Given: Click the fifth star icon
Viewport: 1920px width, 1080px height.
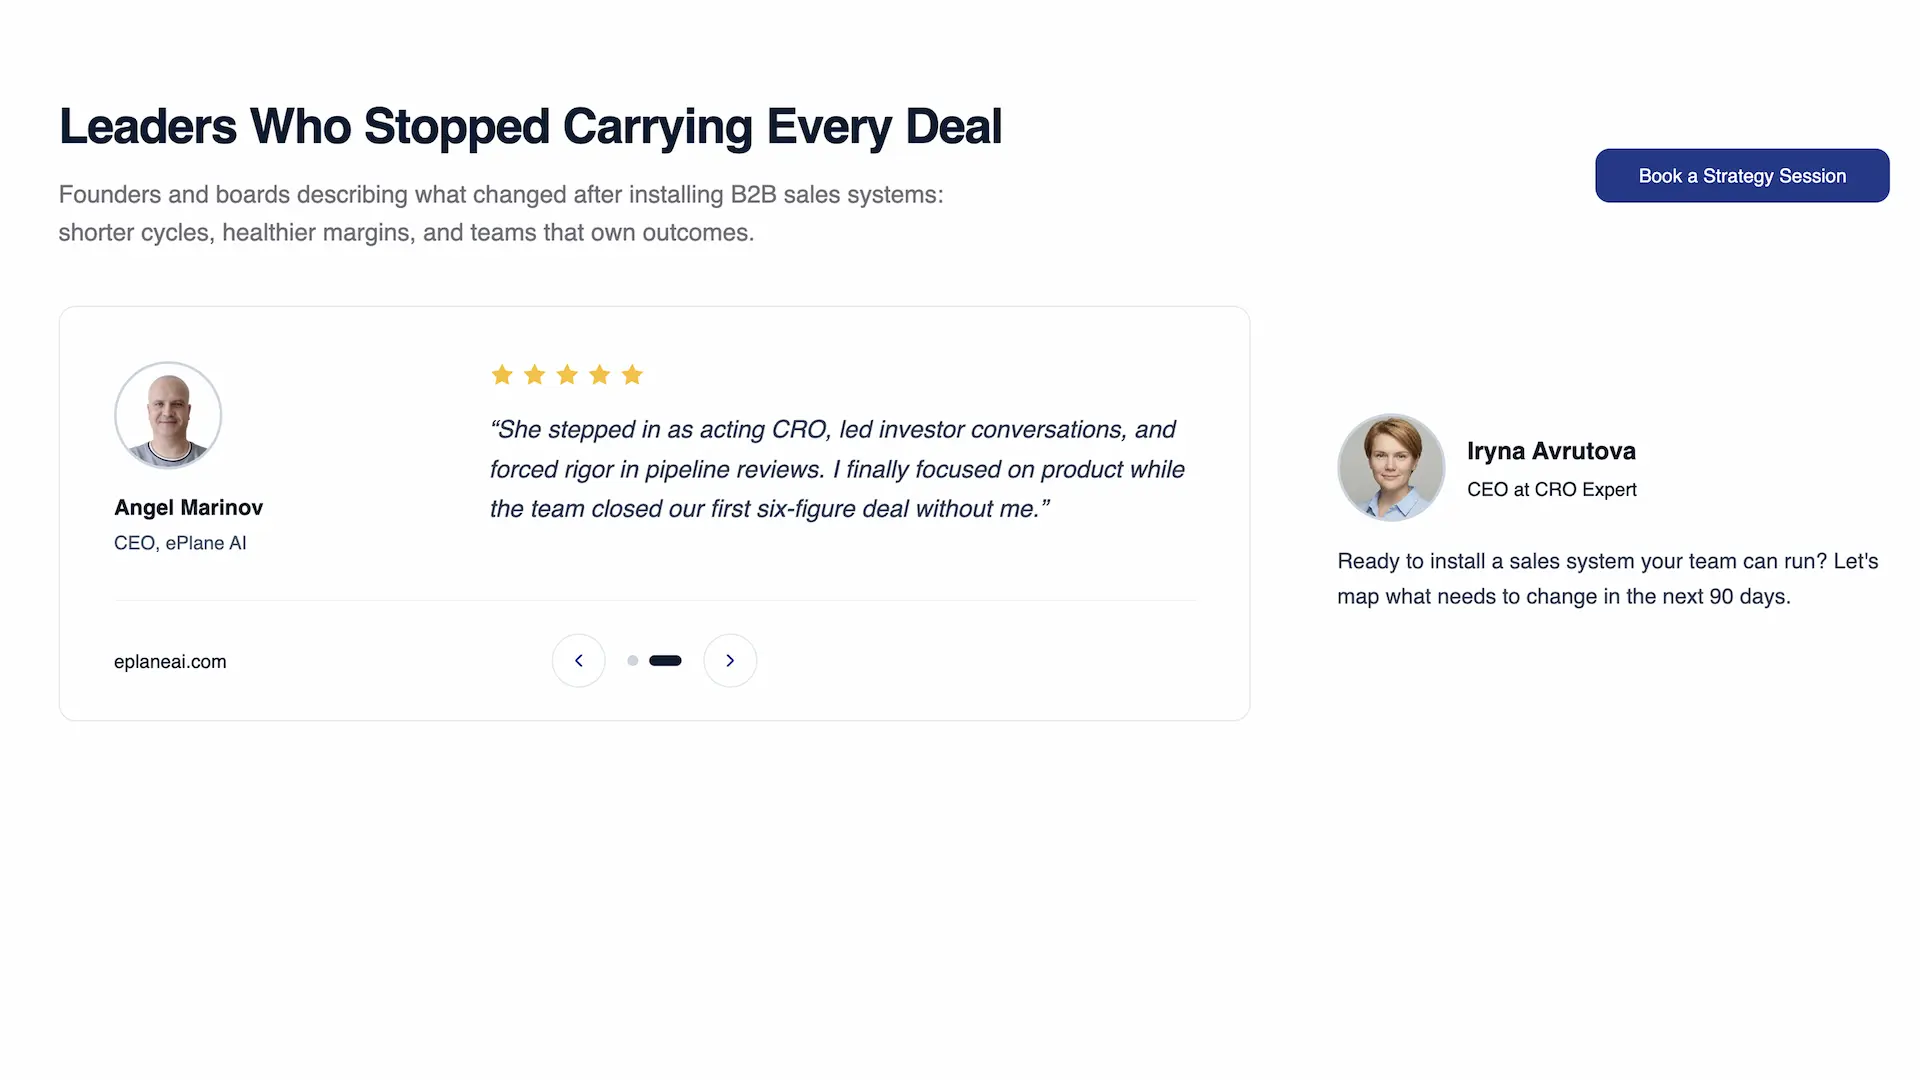Looking at the screenshot, I should point(632,374).
